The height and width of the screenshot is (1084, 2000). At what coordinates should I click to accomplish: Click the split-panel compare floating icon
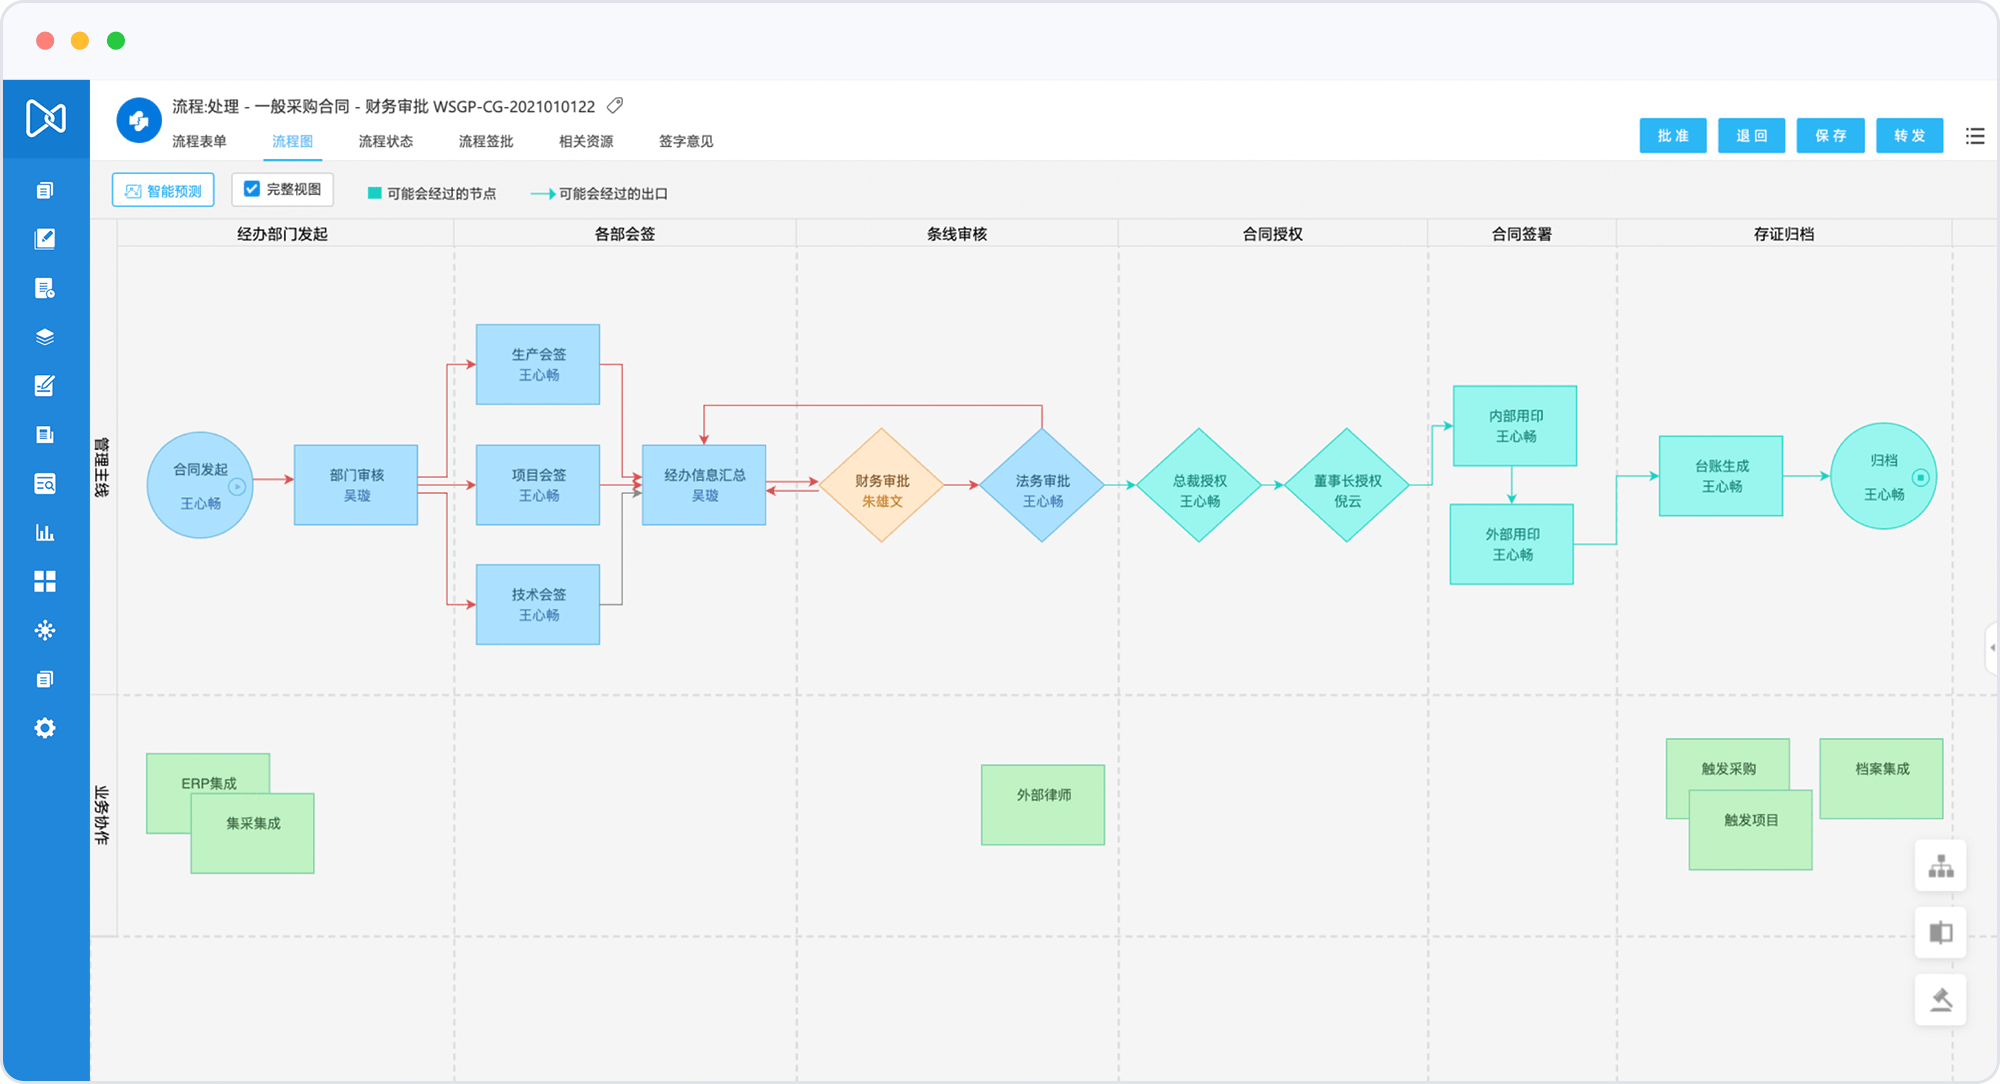[1940, 933]
